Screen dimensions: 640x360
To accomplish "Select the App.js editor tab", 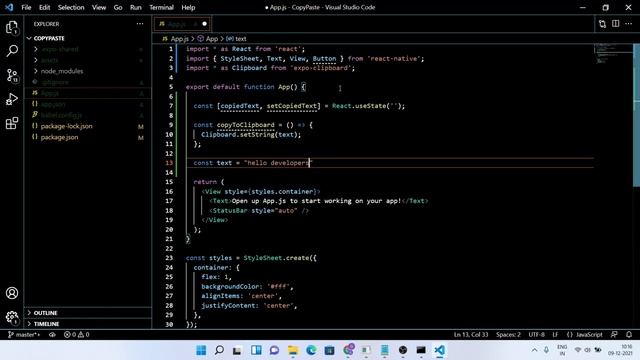I will coord(182,24).
